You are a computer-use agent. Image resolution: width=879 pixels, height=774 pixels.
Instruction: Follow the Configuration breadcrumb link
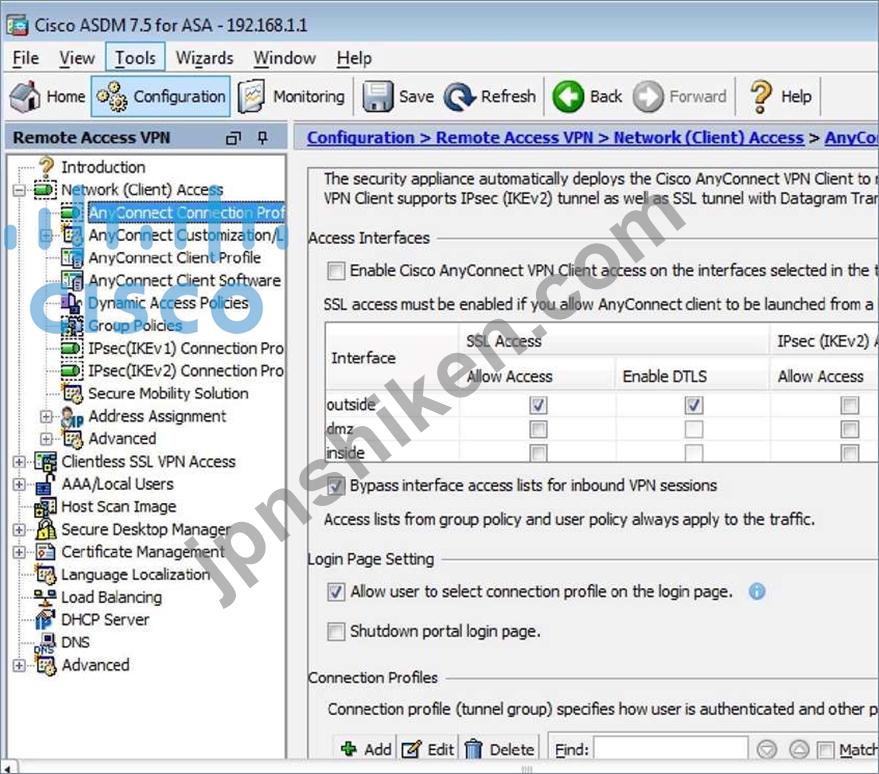coord(360,138)
